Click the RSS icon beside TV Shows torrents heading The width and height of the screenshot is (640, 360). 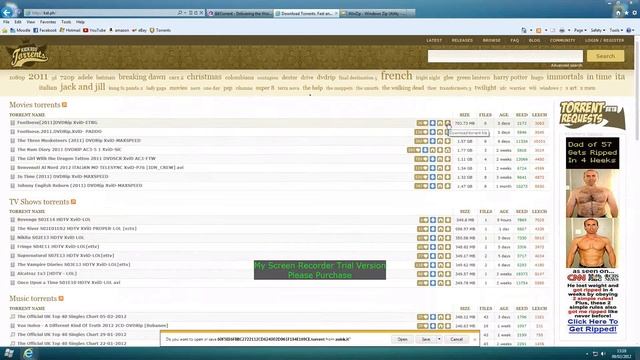click(73, 202)
